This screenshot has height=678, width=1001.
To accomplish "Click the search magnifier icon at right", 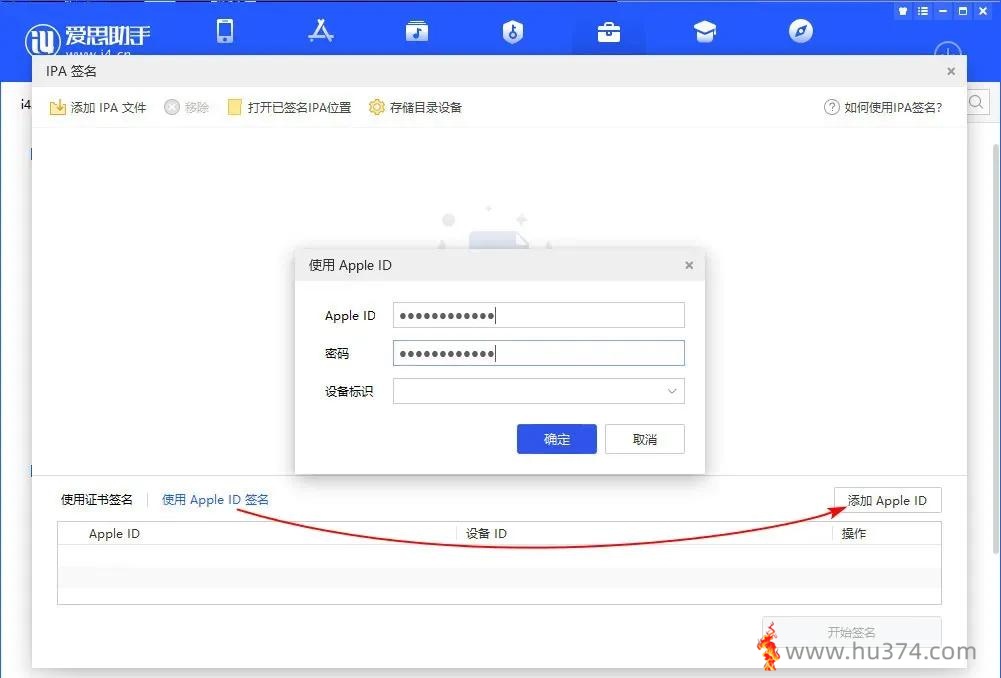I will point(977,102).
